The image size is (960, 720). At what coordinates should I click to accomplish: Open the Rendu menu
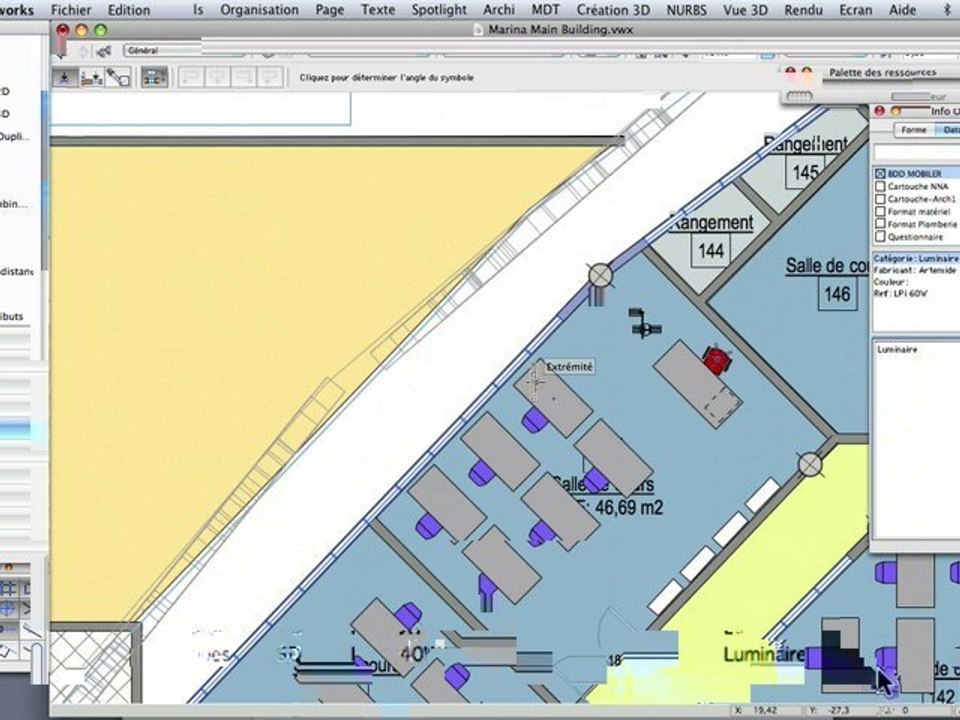click(x=803, y=10)
